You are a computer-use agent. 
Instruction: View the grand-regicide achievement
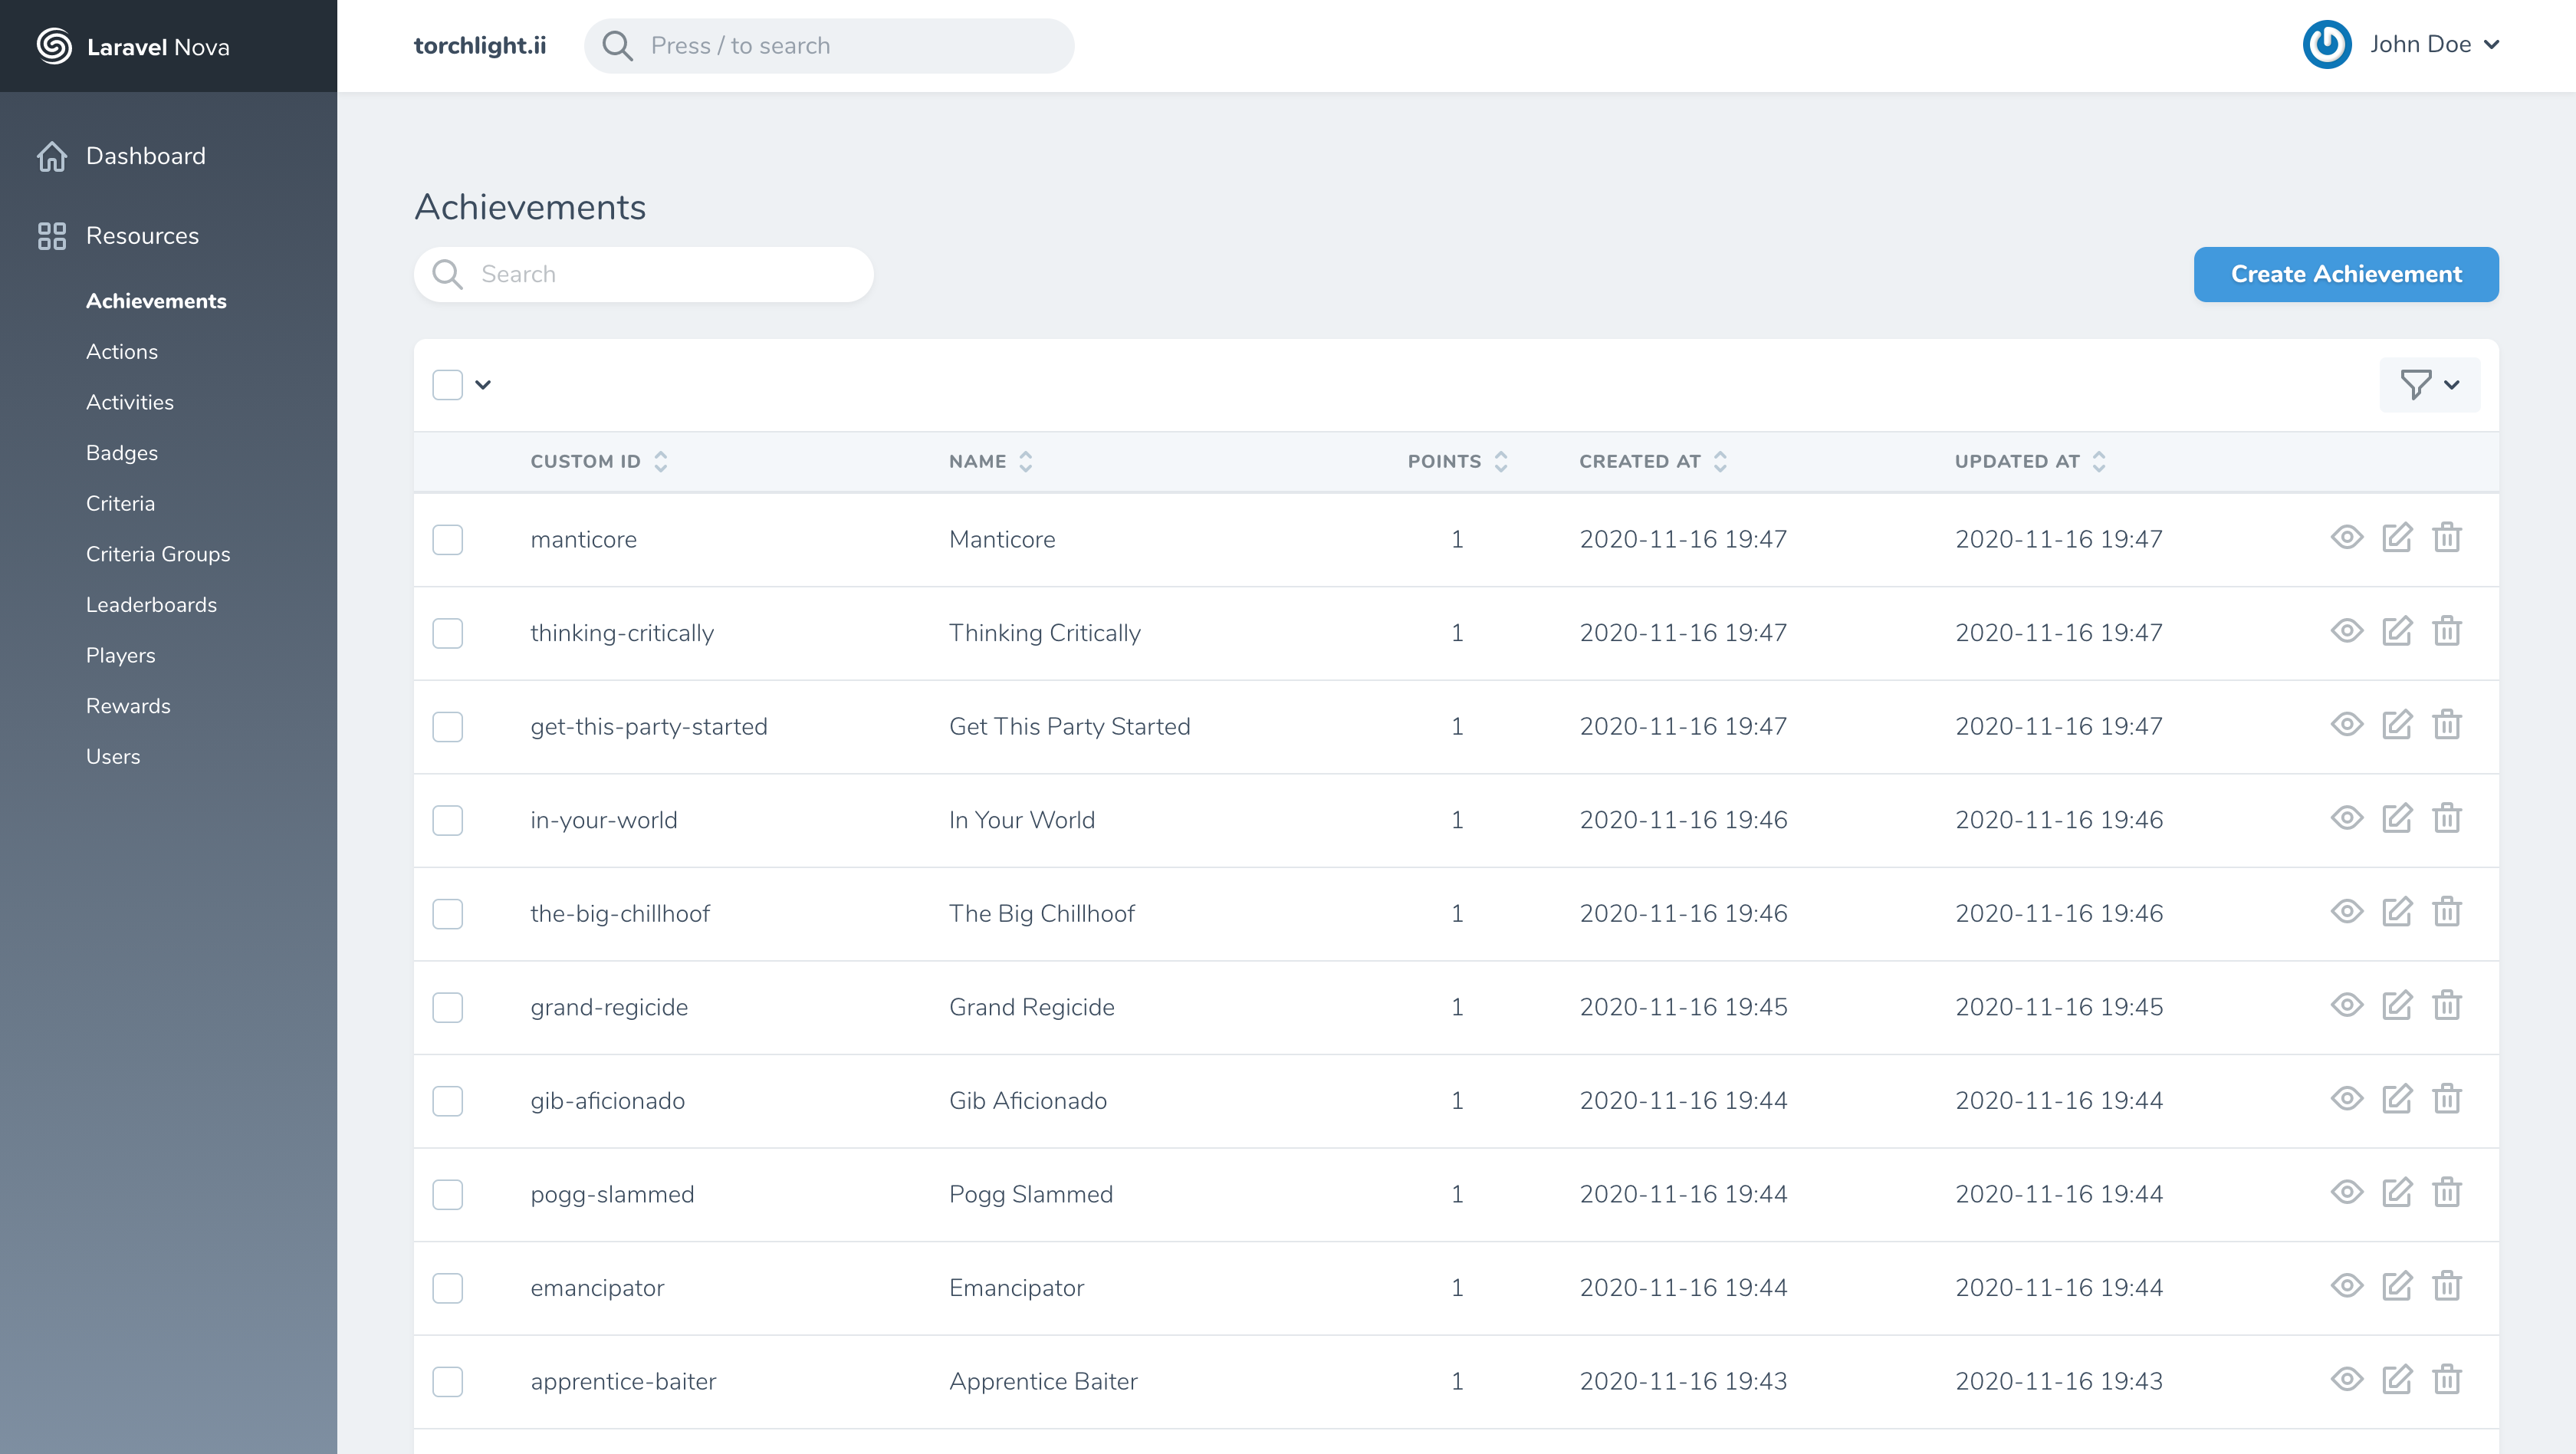click(2346, 1005)
